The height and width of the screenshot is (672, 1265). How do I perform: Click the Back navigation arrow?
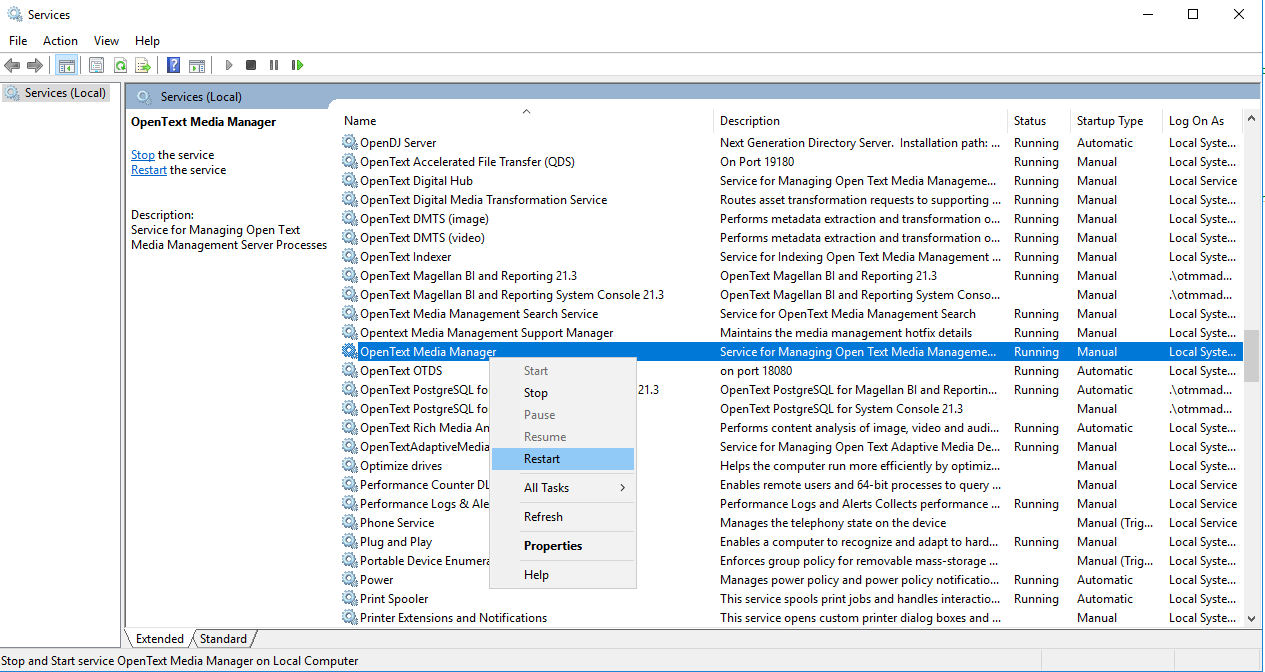[12, 65]
